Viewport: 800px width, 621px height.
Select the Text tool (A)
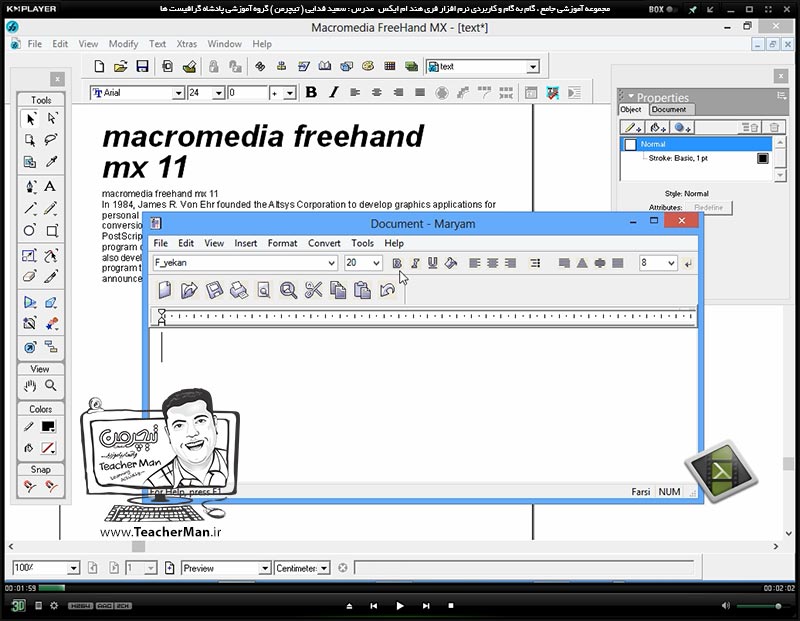click(50, 186)
